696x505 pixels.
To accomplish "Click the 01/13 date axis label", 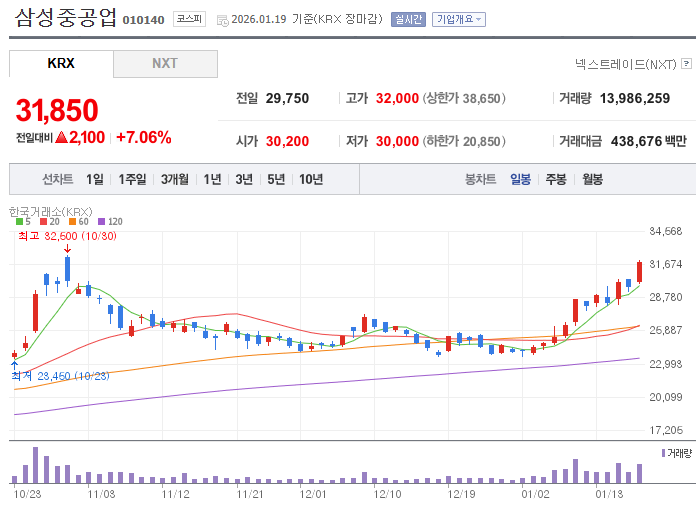I will pos(609,494).
